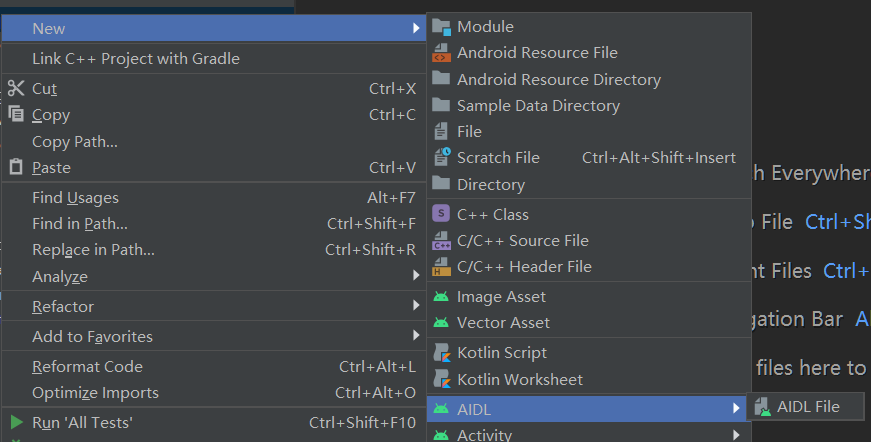
Task: Click the Cut scissors icon
Action: (16, 88)
